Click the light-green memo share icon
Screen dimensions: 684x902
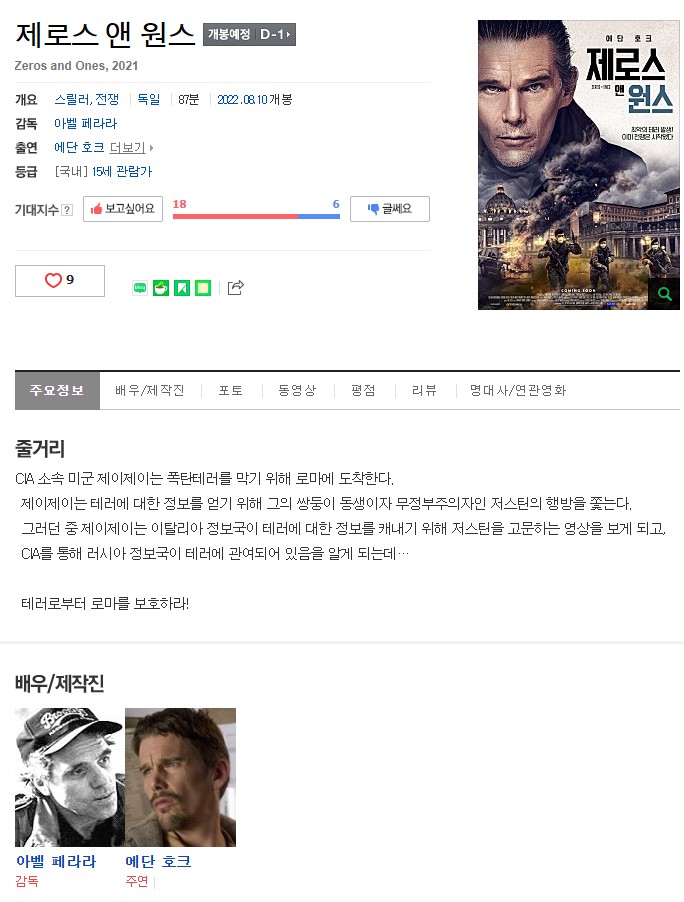(203, 288)
